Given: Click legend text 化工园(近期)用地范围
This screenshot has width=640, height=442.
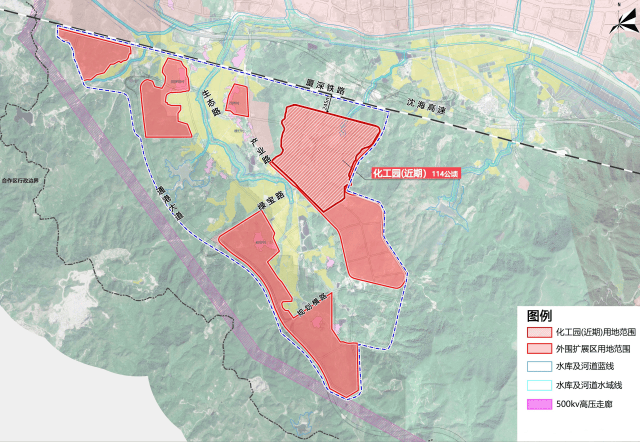Looking at the screenshot, I should [x=596, y=332].
